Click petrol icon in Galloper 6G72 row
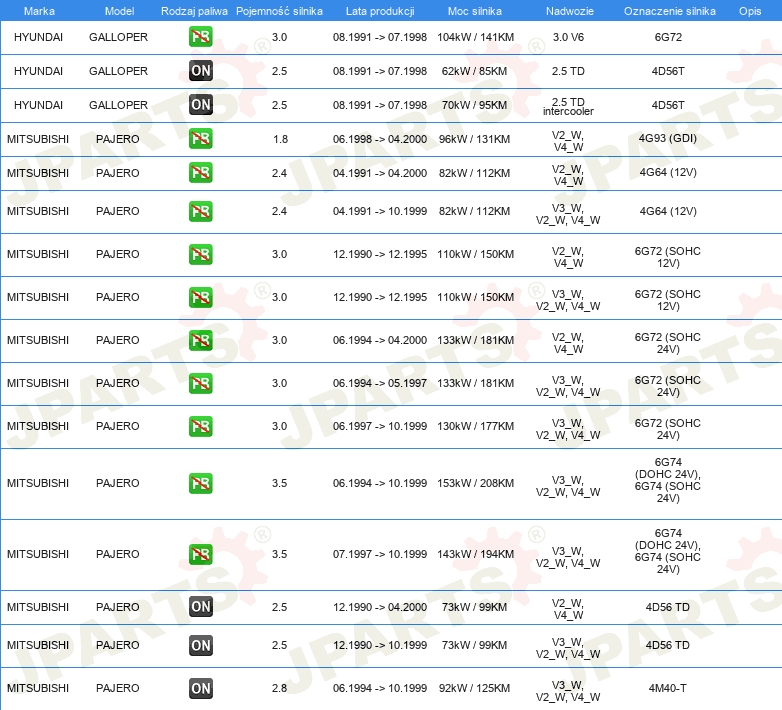Image resolution: width=782 pixels, height=710 pixels. pyautogui.click(x=200, y=37)
